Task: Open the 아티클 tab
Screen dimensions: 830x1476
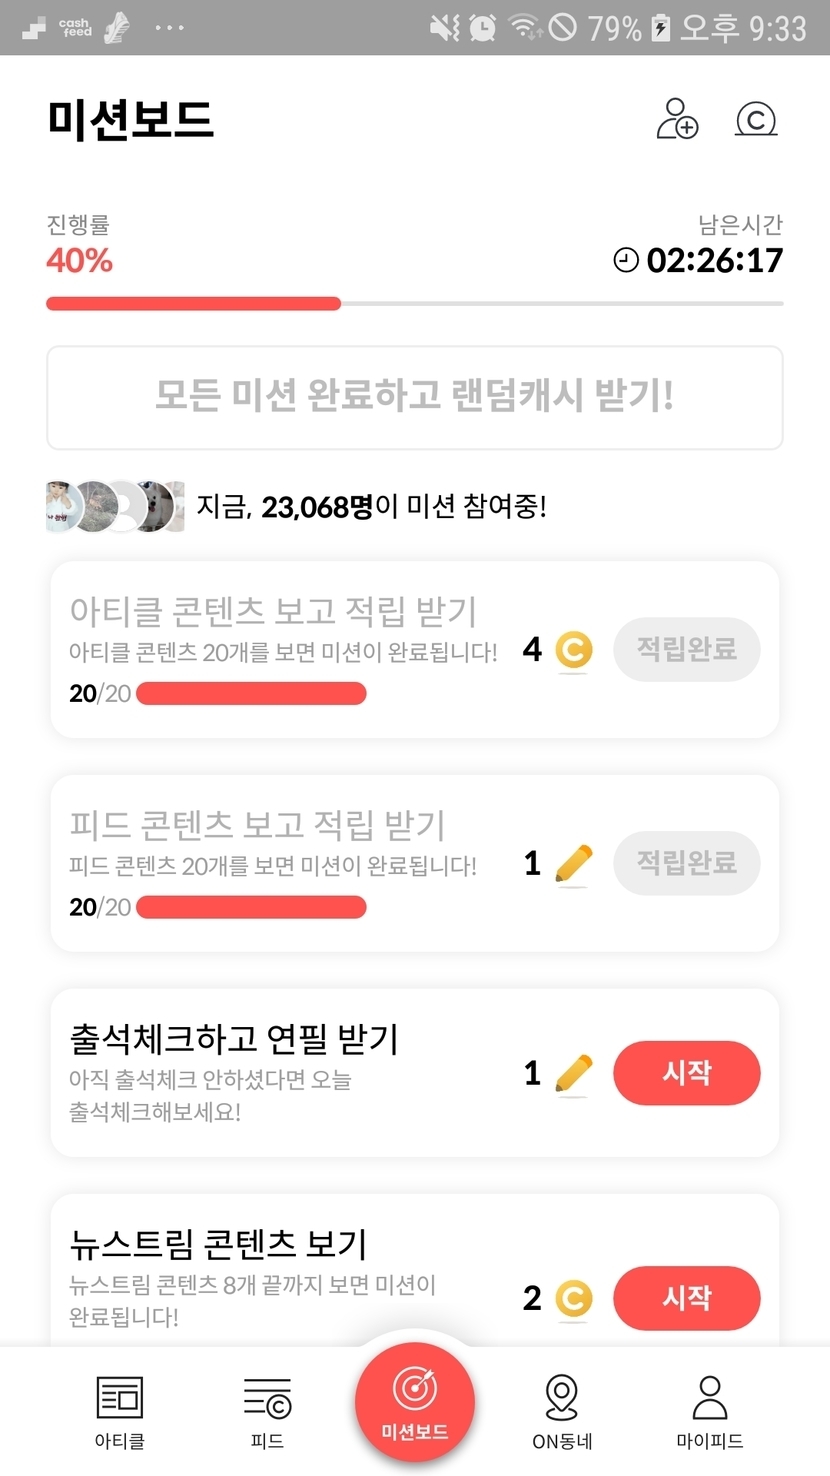Action: (x=120, y=1410)
